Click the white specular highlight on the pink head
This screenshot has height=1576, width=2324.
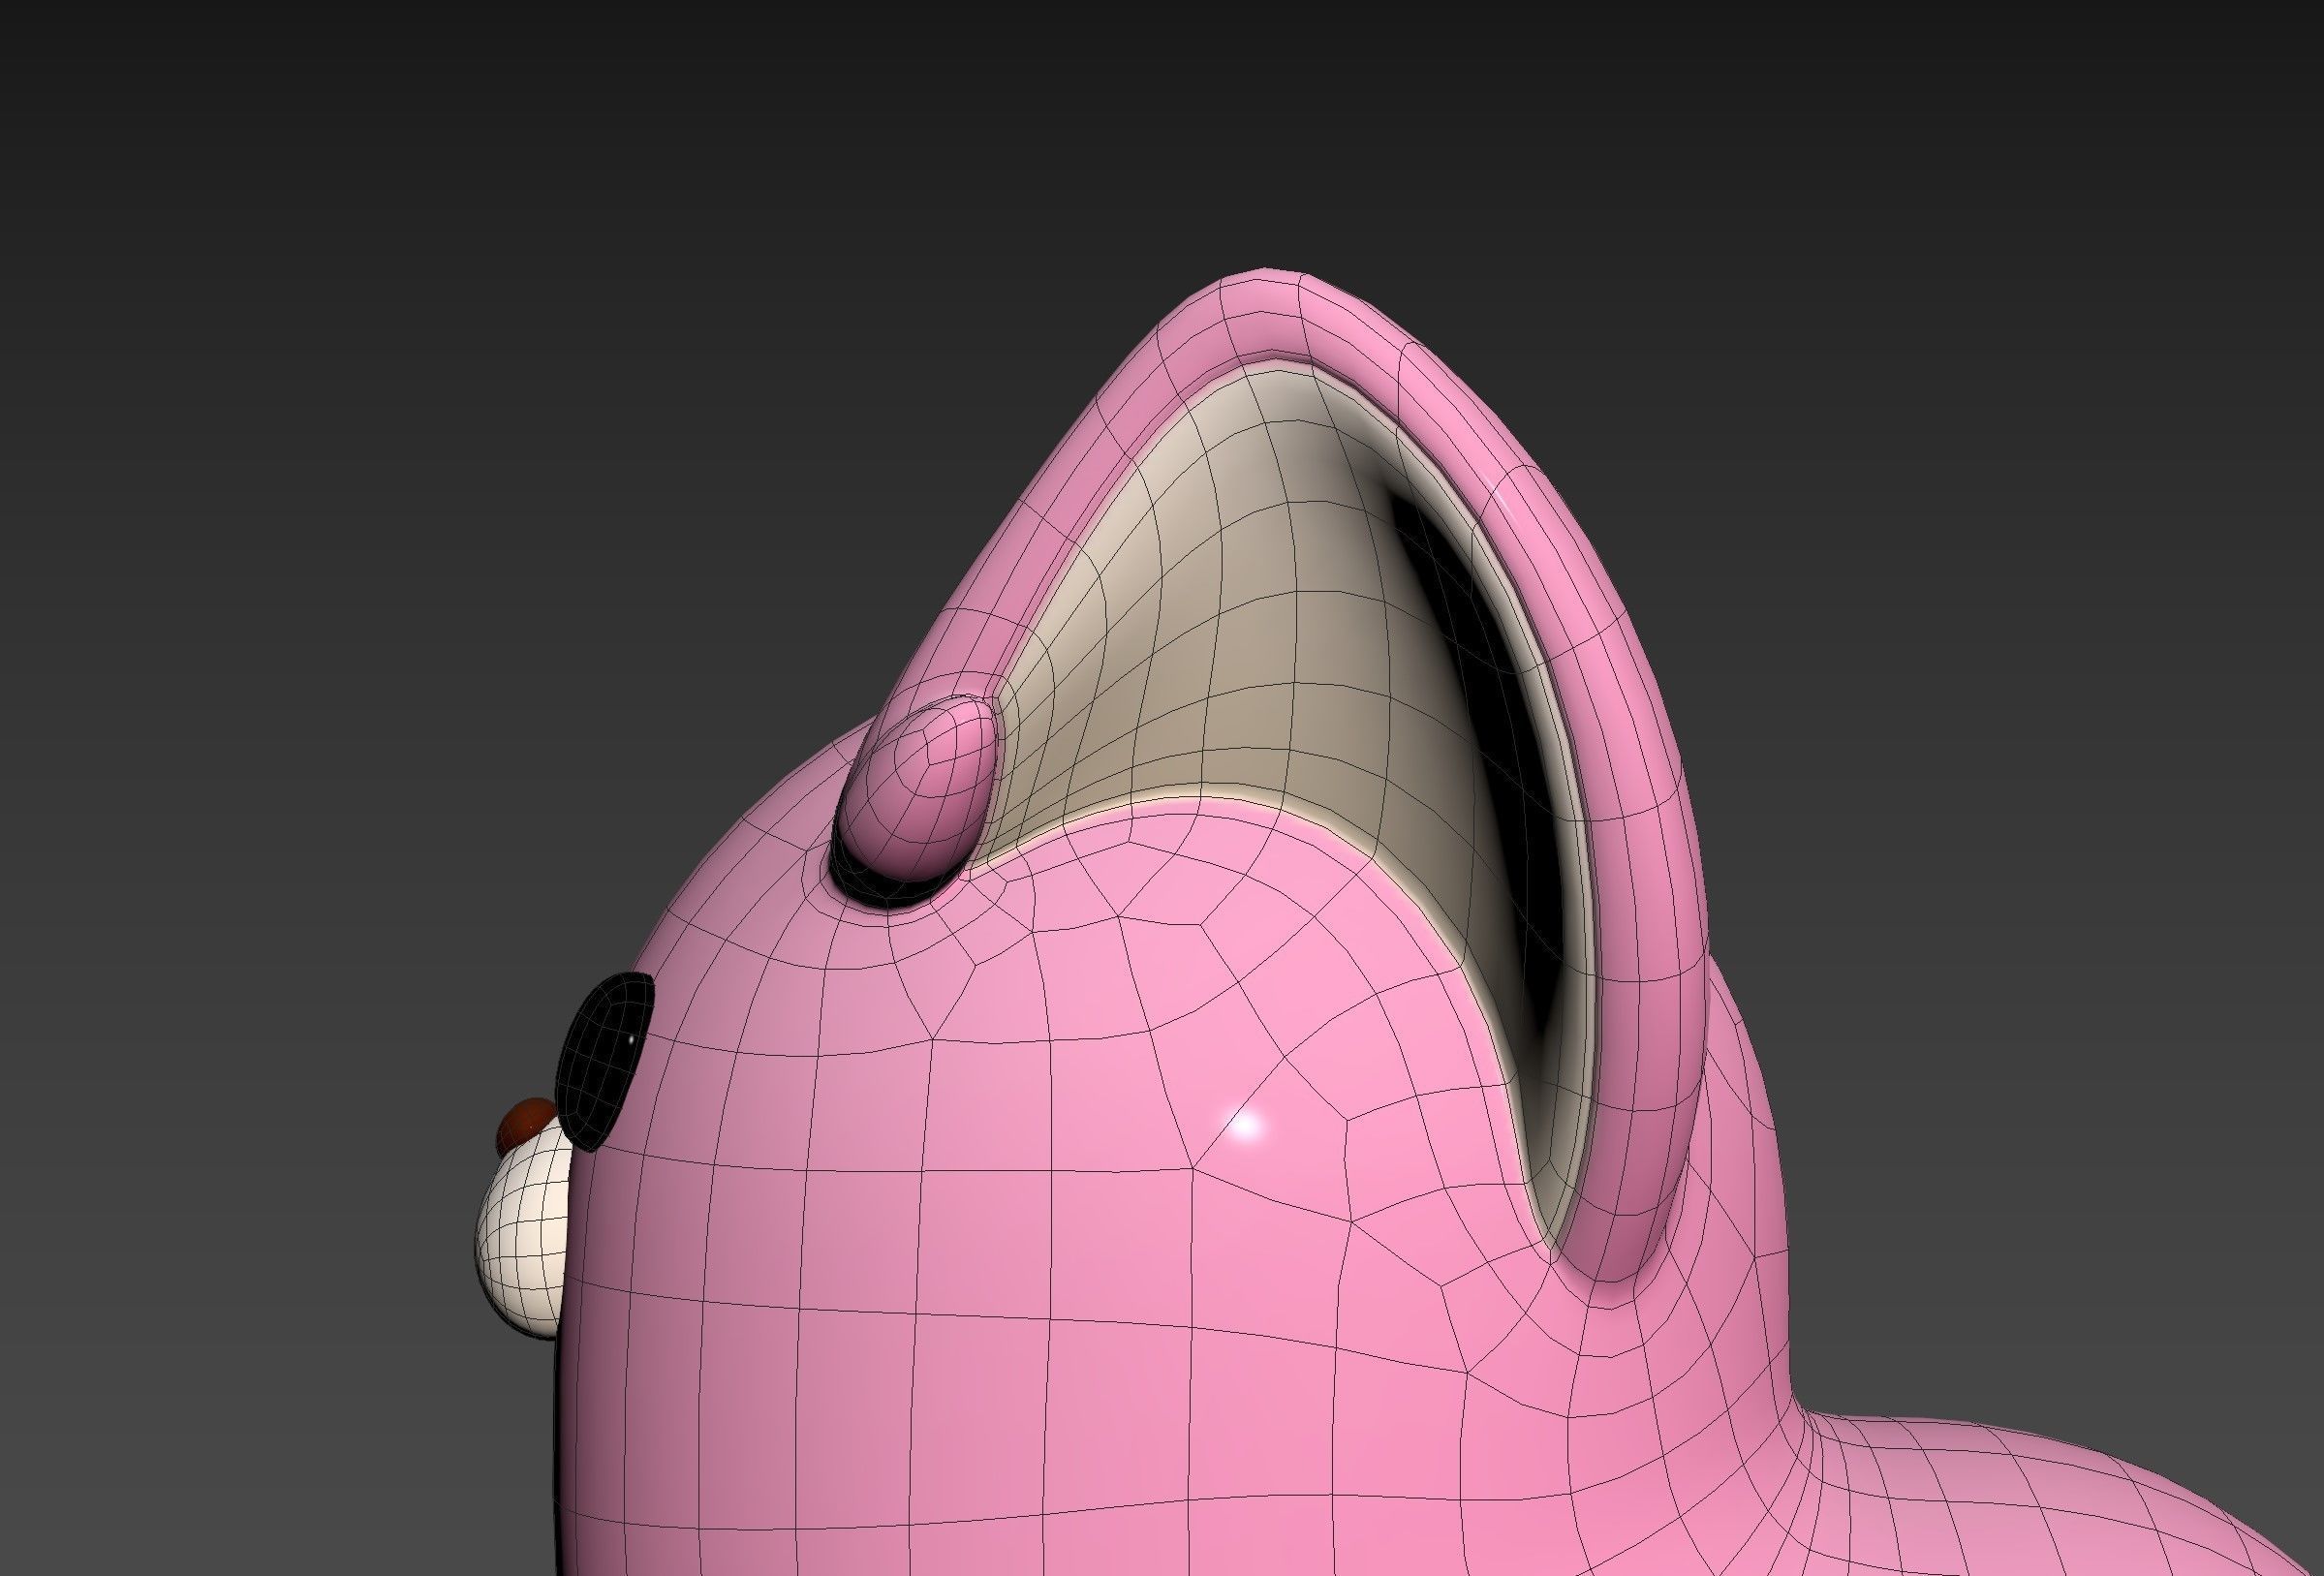[1243, 1126]
